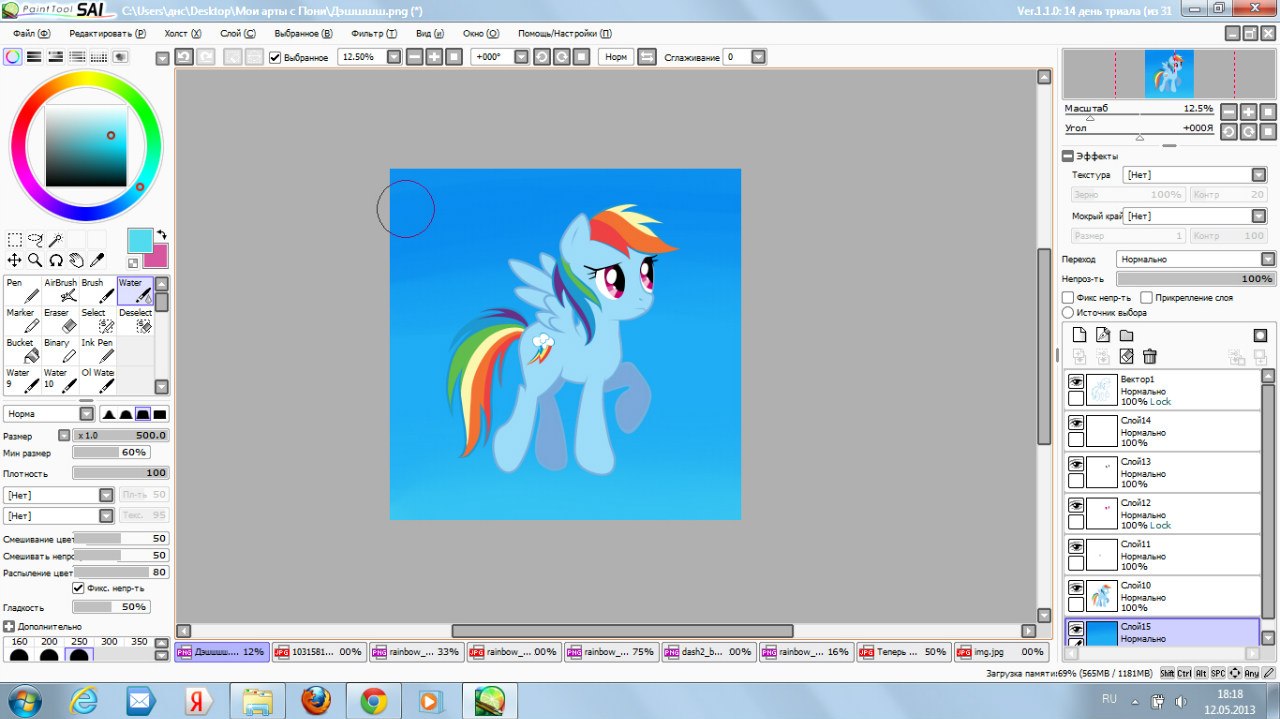Uncheck the Выбранное checkbox
Image resolution: width=1280 pixels, height=719 pixels.
pyautogui.click(x=276, y=58)
